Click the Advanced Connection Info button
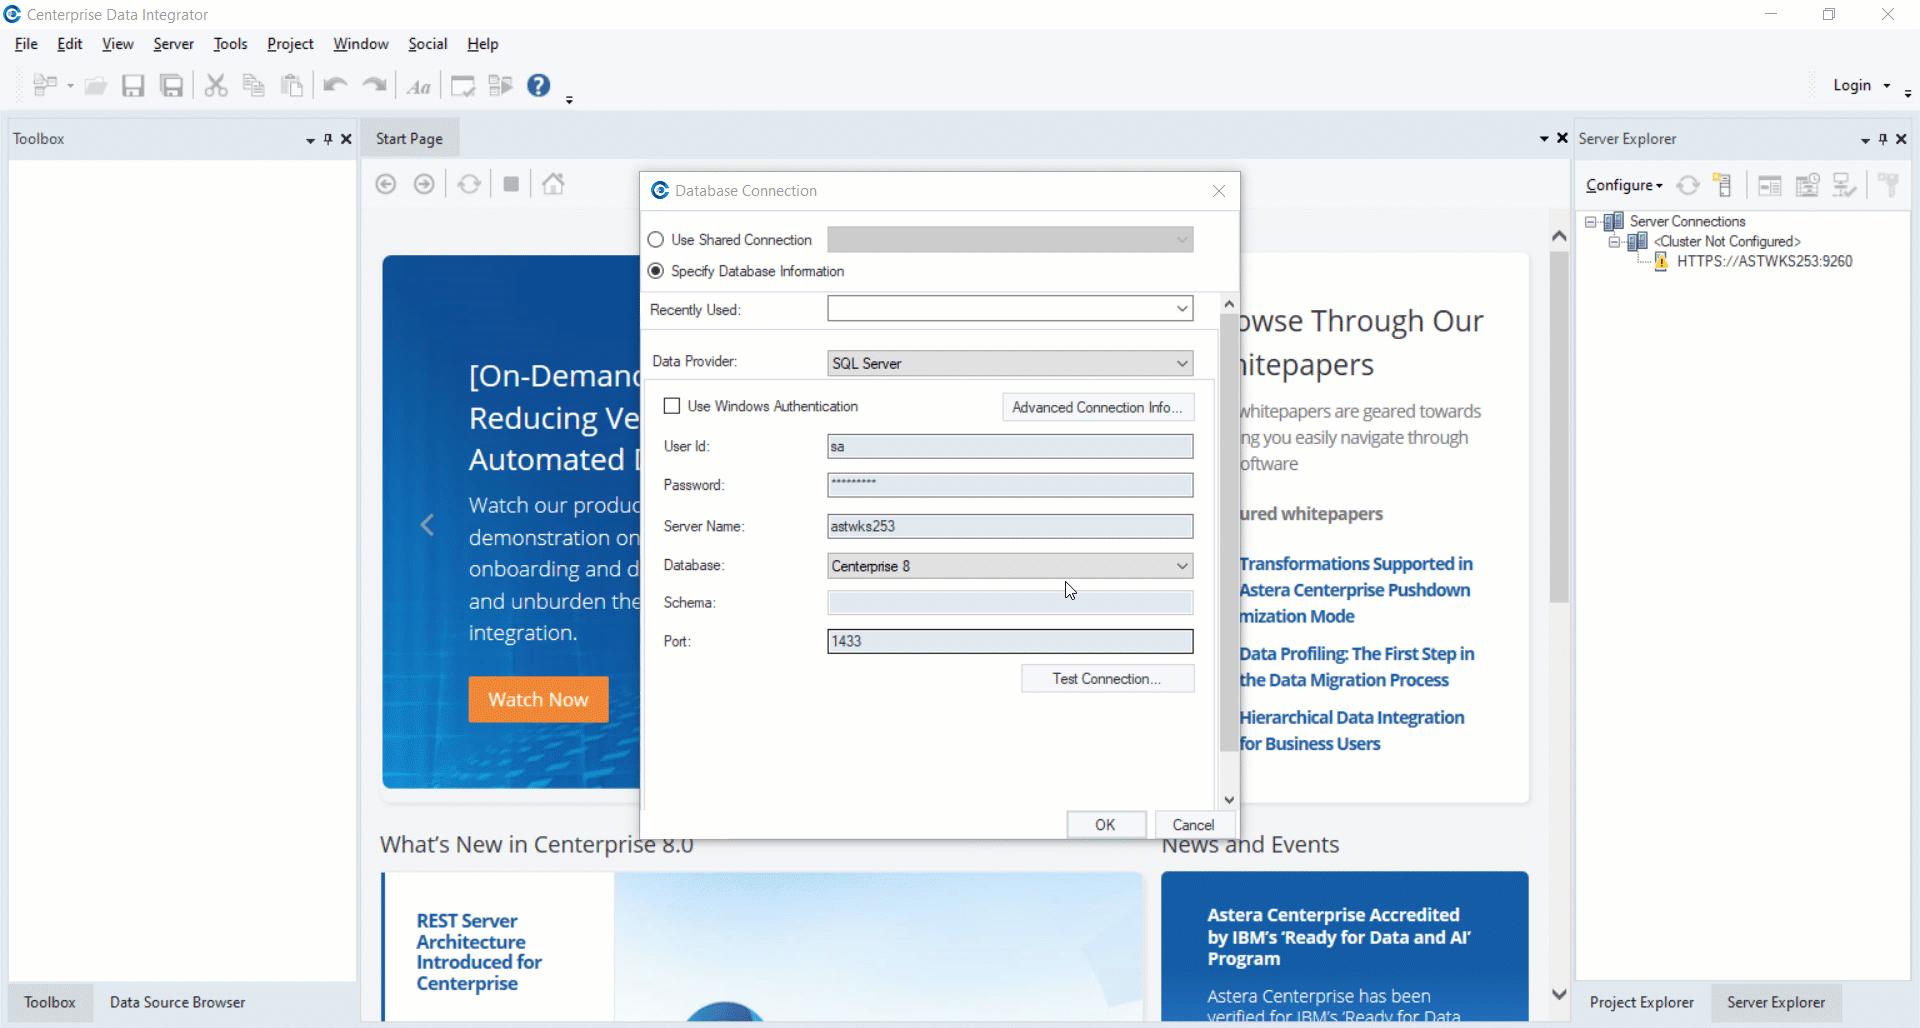The width and height of the screenshot is (1920, 1028). click(x=1097, y=407)
